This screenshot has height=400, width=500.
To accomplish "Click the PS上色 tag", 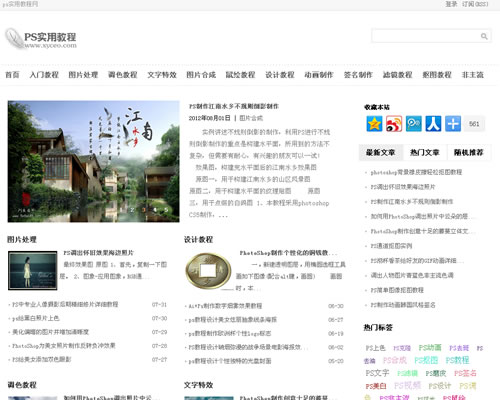I will (375, 348).
